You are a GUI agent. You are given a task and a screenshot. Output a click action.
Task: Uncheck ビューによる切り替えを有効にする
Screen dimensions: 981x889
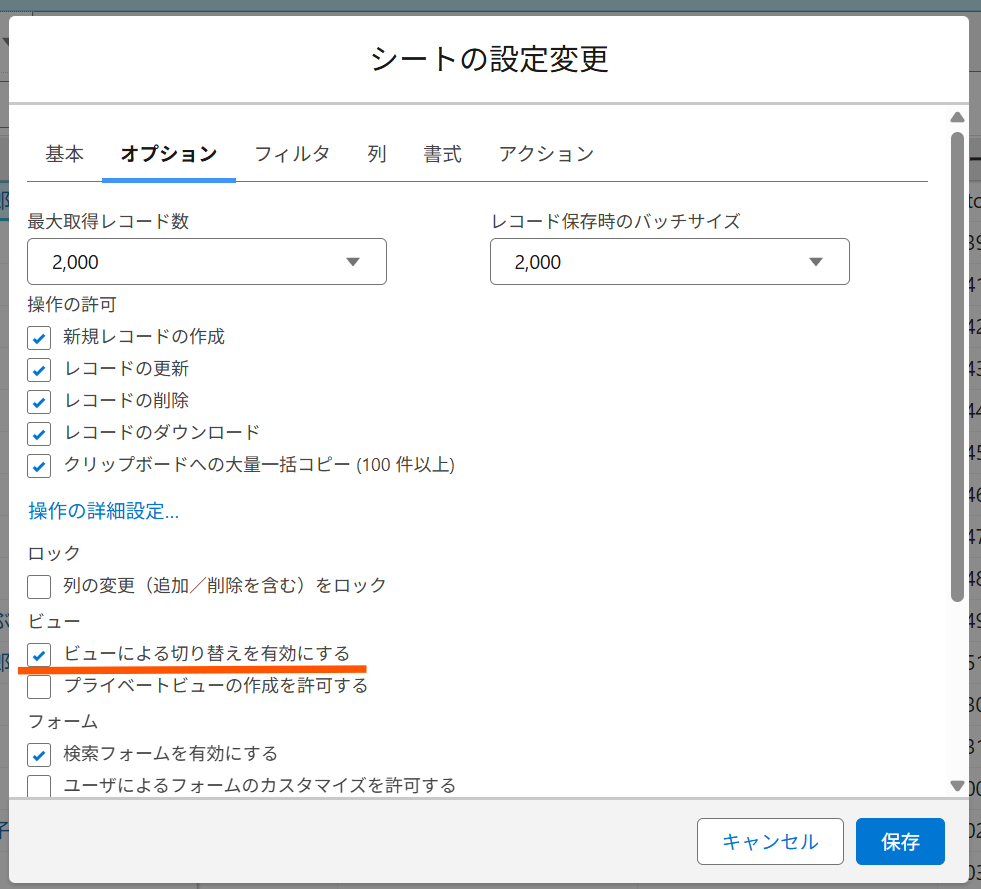coord(39,655)
